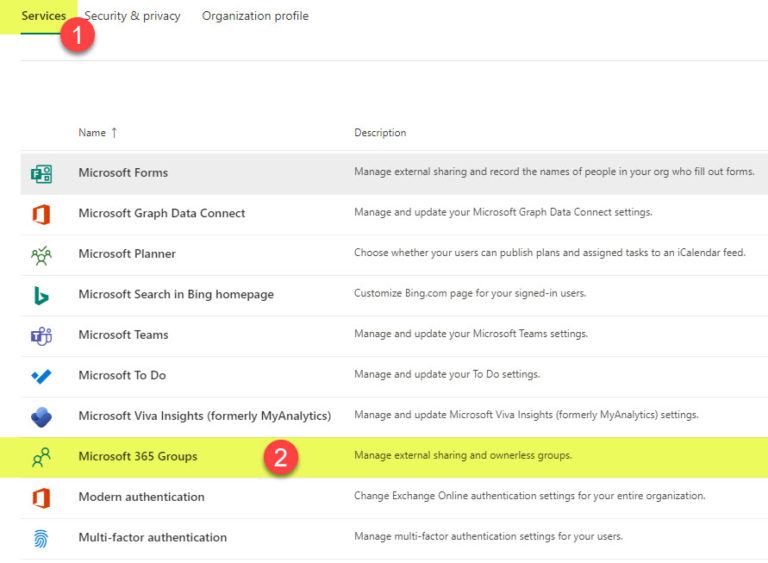
Task: Open Microsoft To Do settings
Action: coord(122,375)
